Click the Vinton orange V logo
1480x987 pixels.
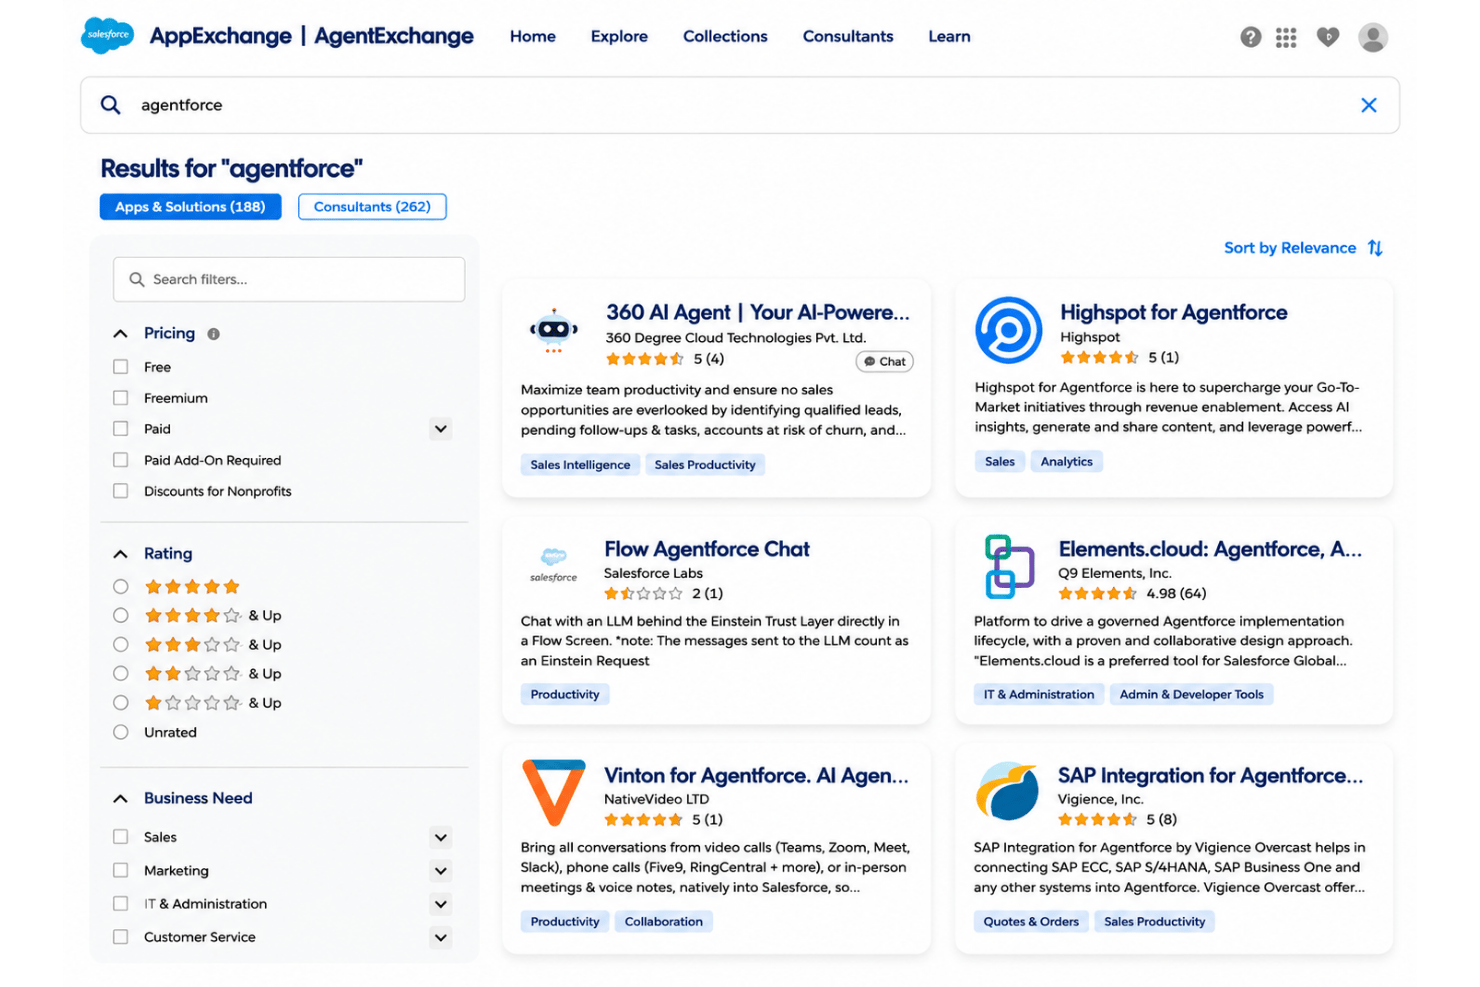(553, 792)
